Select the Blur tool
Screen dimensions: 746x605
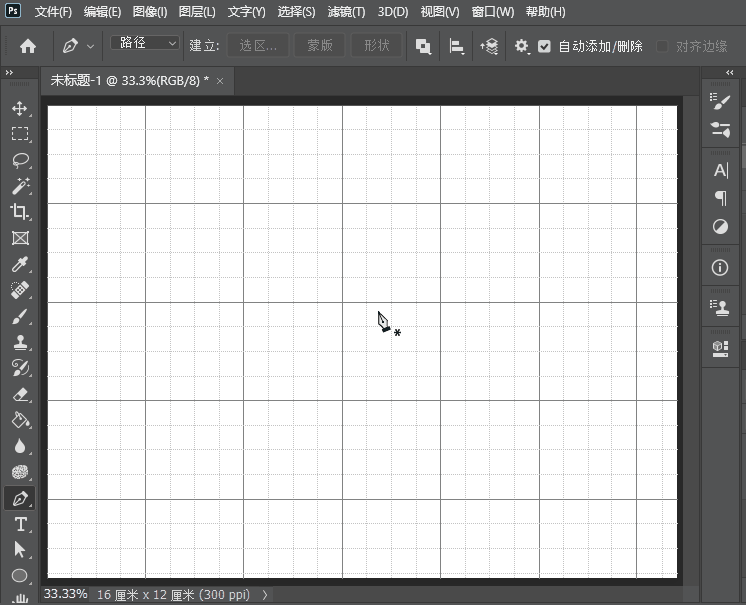tap(20, 446)
